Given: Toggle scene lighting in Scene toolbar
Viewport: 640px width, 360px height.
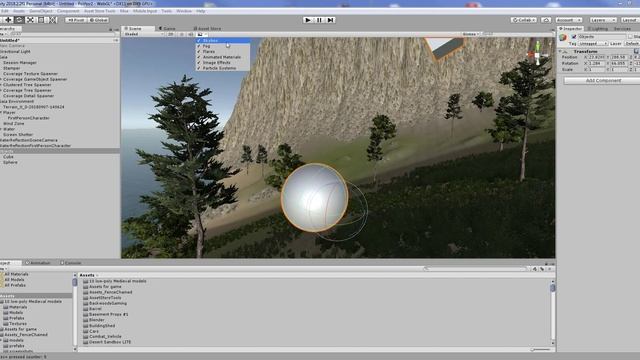Looking at the screenshot, I should (182, 34).
